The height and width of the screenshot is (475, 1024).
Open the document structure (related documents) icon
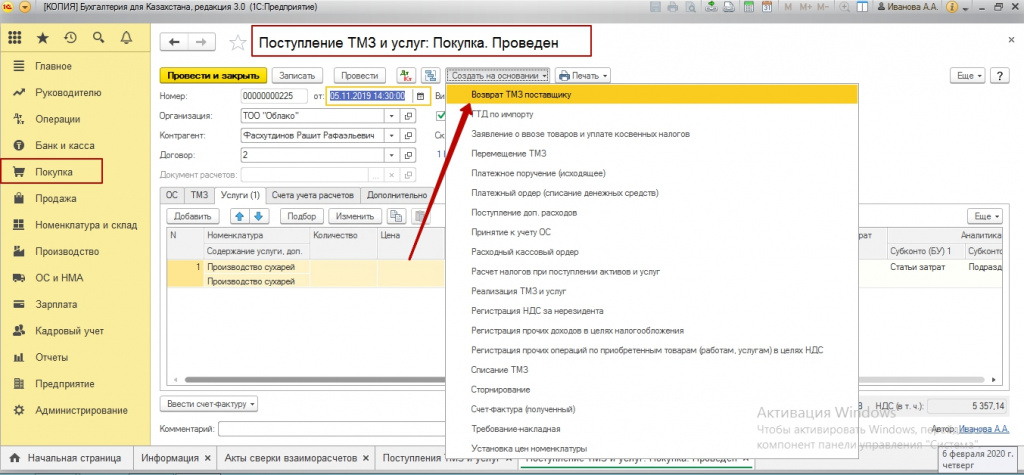tap(430, 76)
